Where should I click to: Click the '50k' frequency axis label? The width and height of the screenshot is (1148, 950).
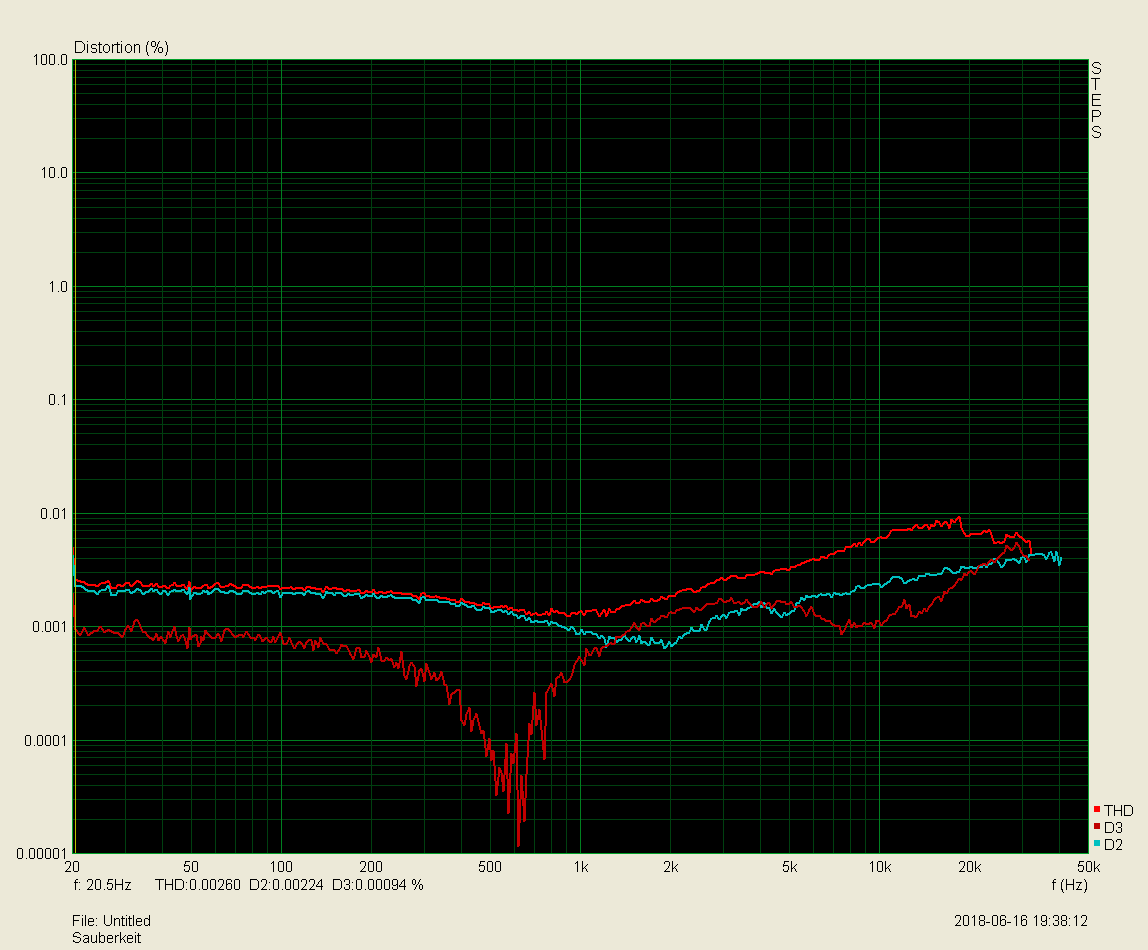click(1089, 867)
